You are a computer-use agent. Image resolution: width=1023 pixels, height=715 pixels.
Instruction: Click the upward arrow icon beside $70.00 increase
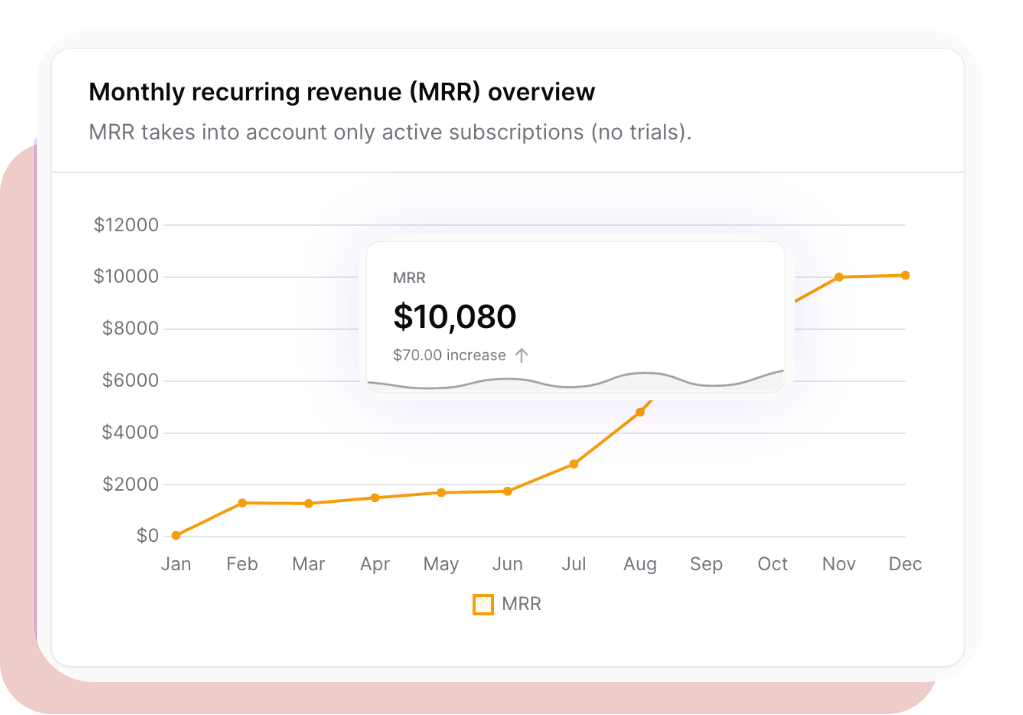(522, 355)
